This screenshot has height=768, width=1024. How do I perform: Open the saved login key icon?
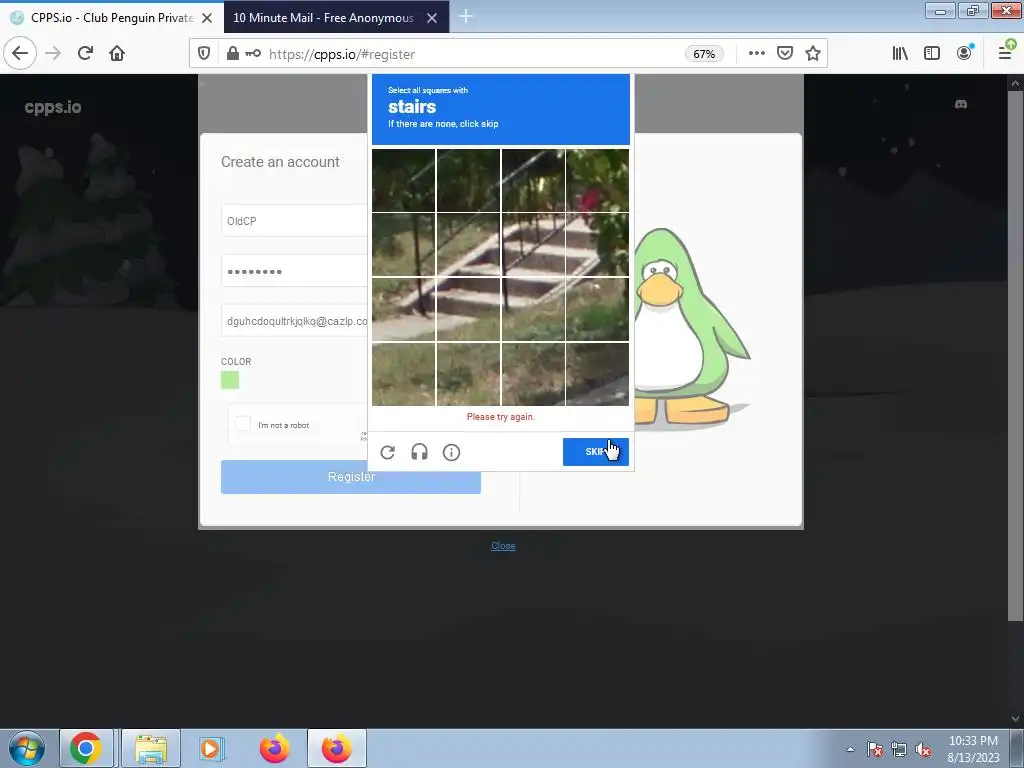253,54
